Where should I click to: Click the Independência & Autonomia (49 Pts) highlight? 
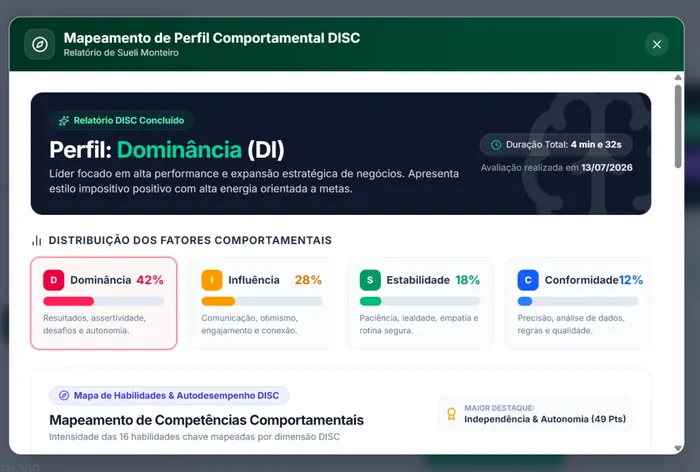[545, 419]
